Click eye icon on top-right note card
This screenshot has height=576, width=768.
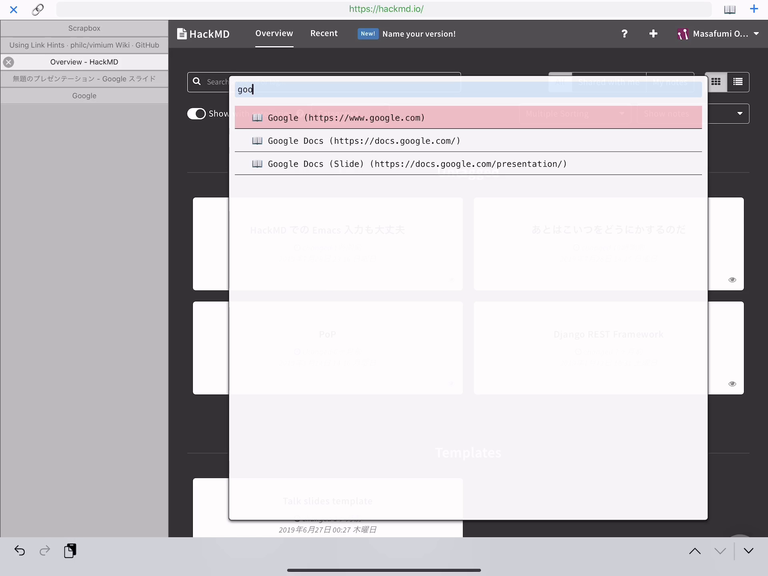(732, 280)
